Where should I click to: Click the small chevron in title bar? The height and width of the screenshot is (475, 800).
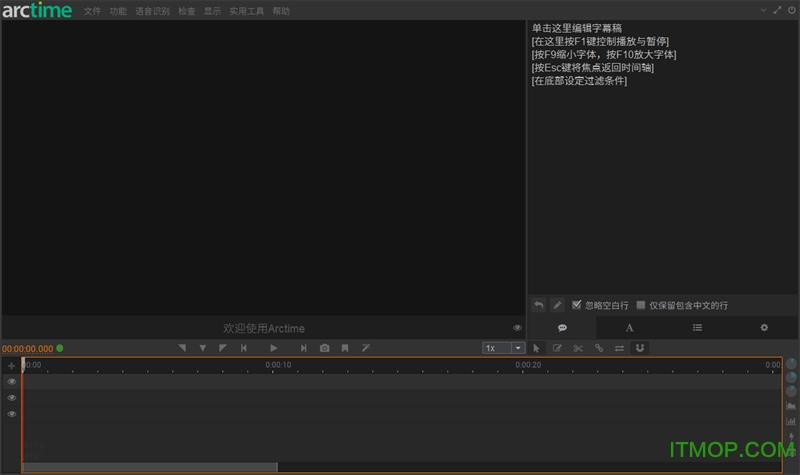click(763, 10)
